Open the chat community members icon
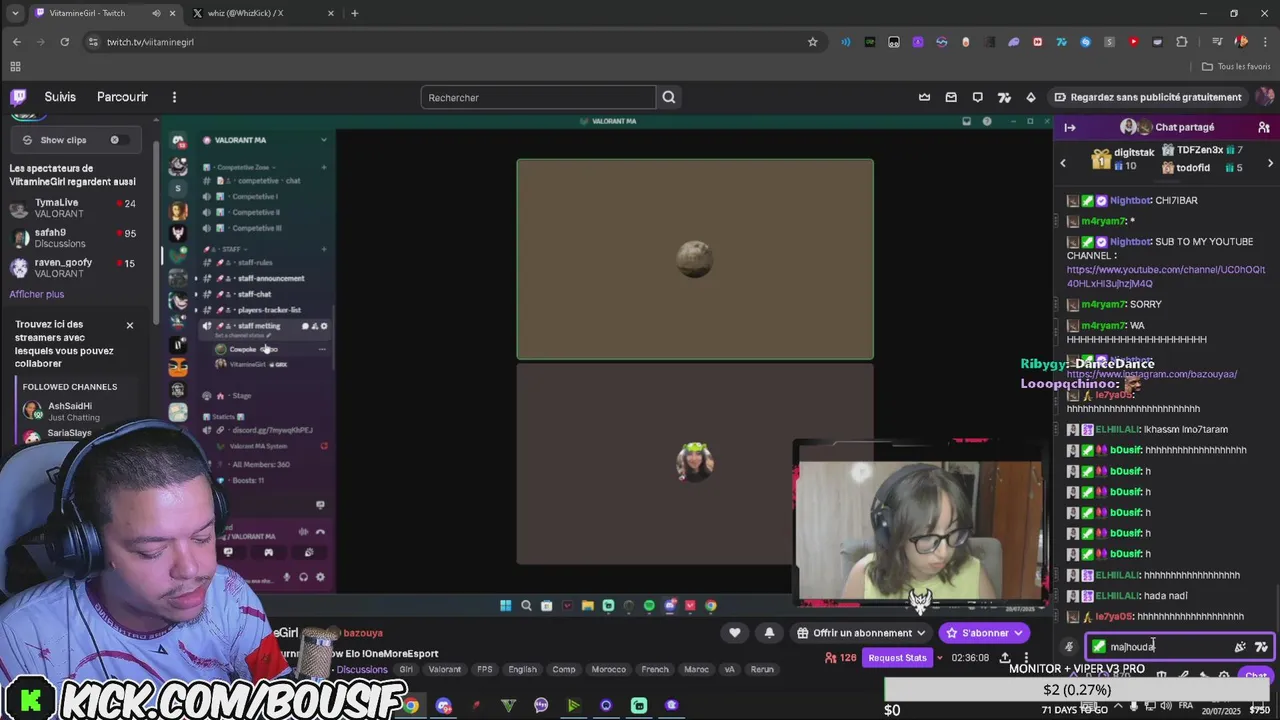The width and height of the screenshot is (1280, 720). [1264, 127]
